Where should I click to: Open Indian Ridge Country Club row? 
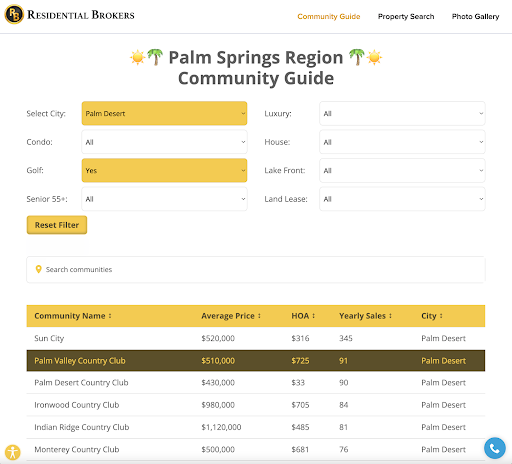click(x=256, y=427)
